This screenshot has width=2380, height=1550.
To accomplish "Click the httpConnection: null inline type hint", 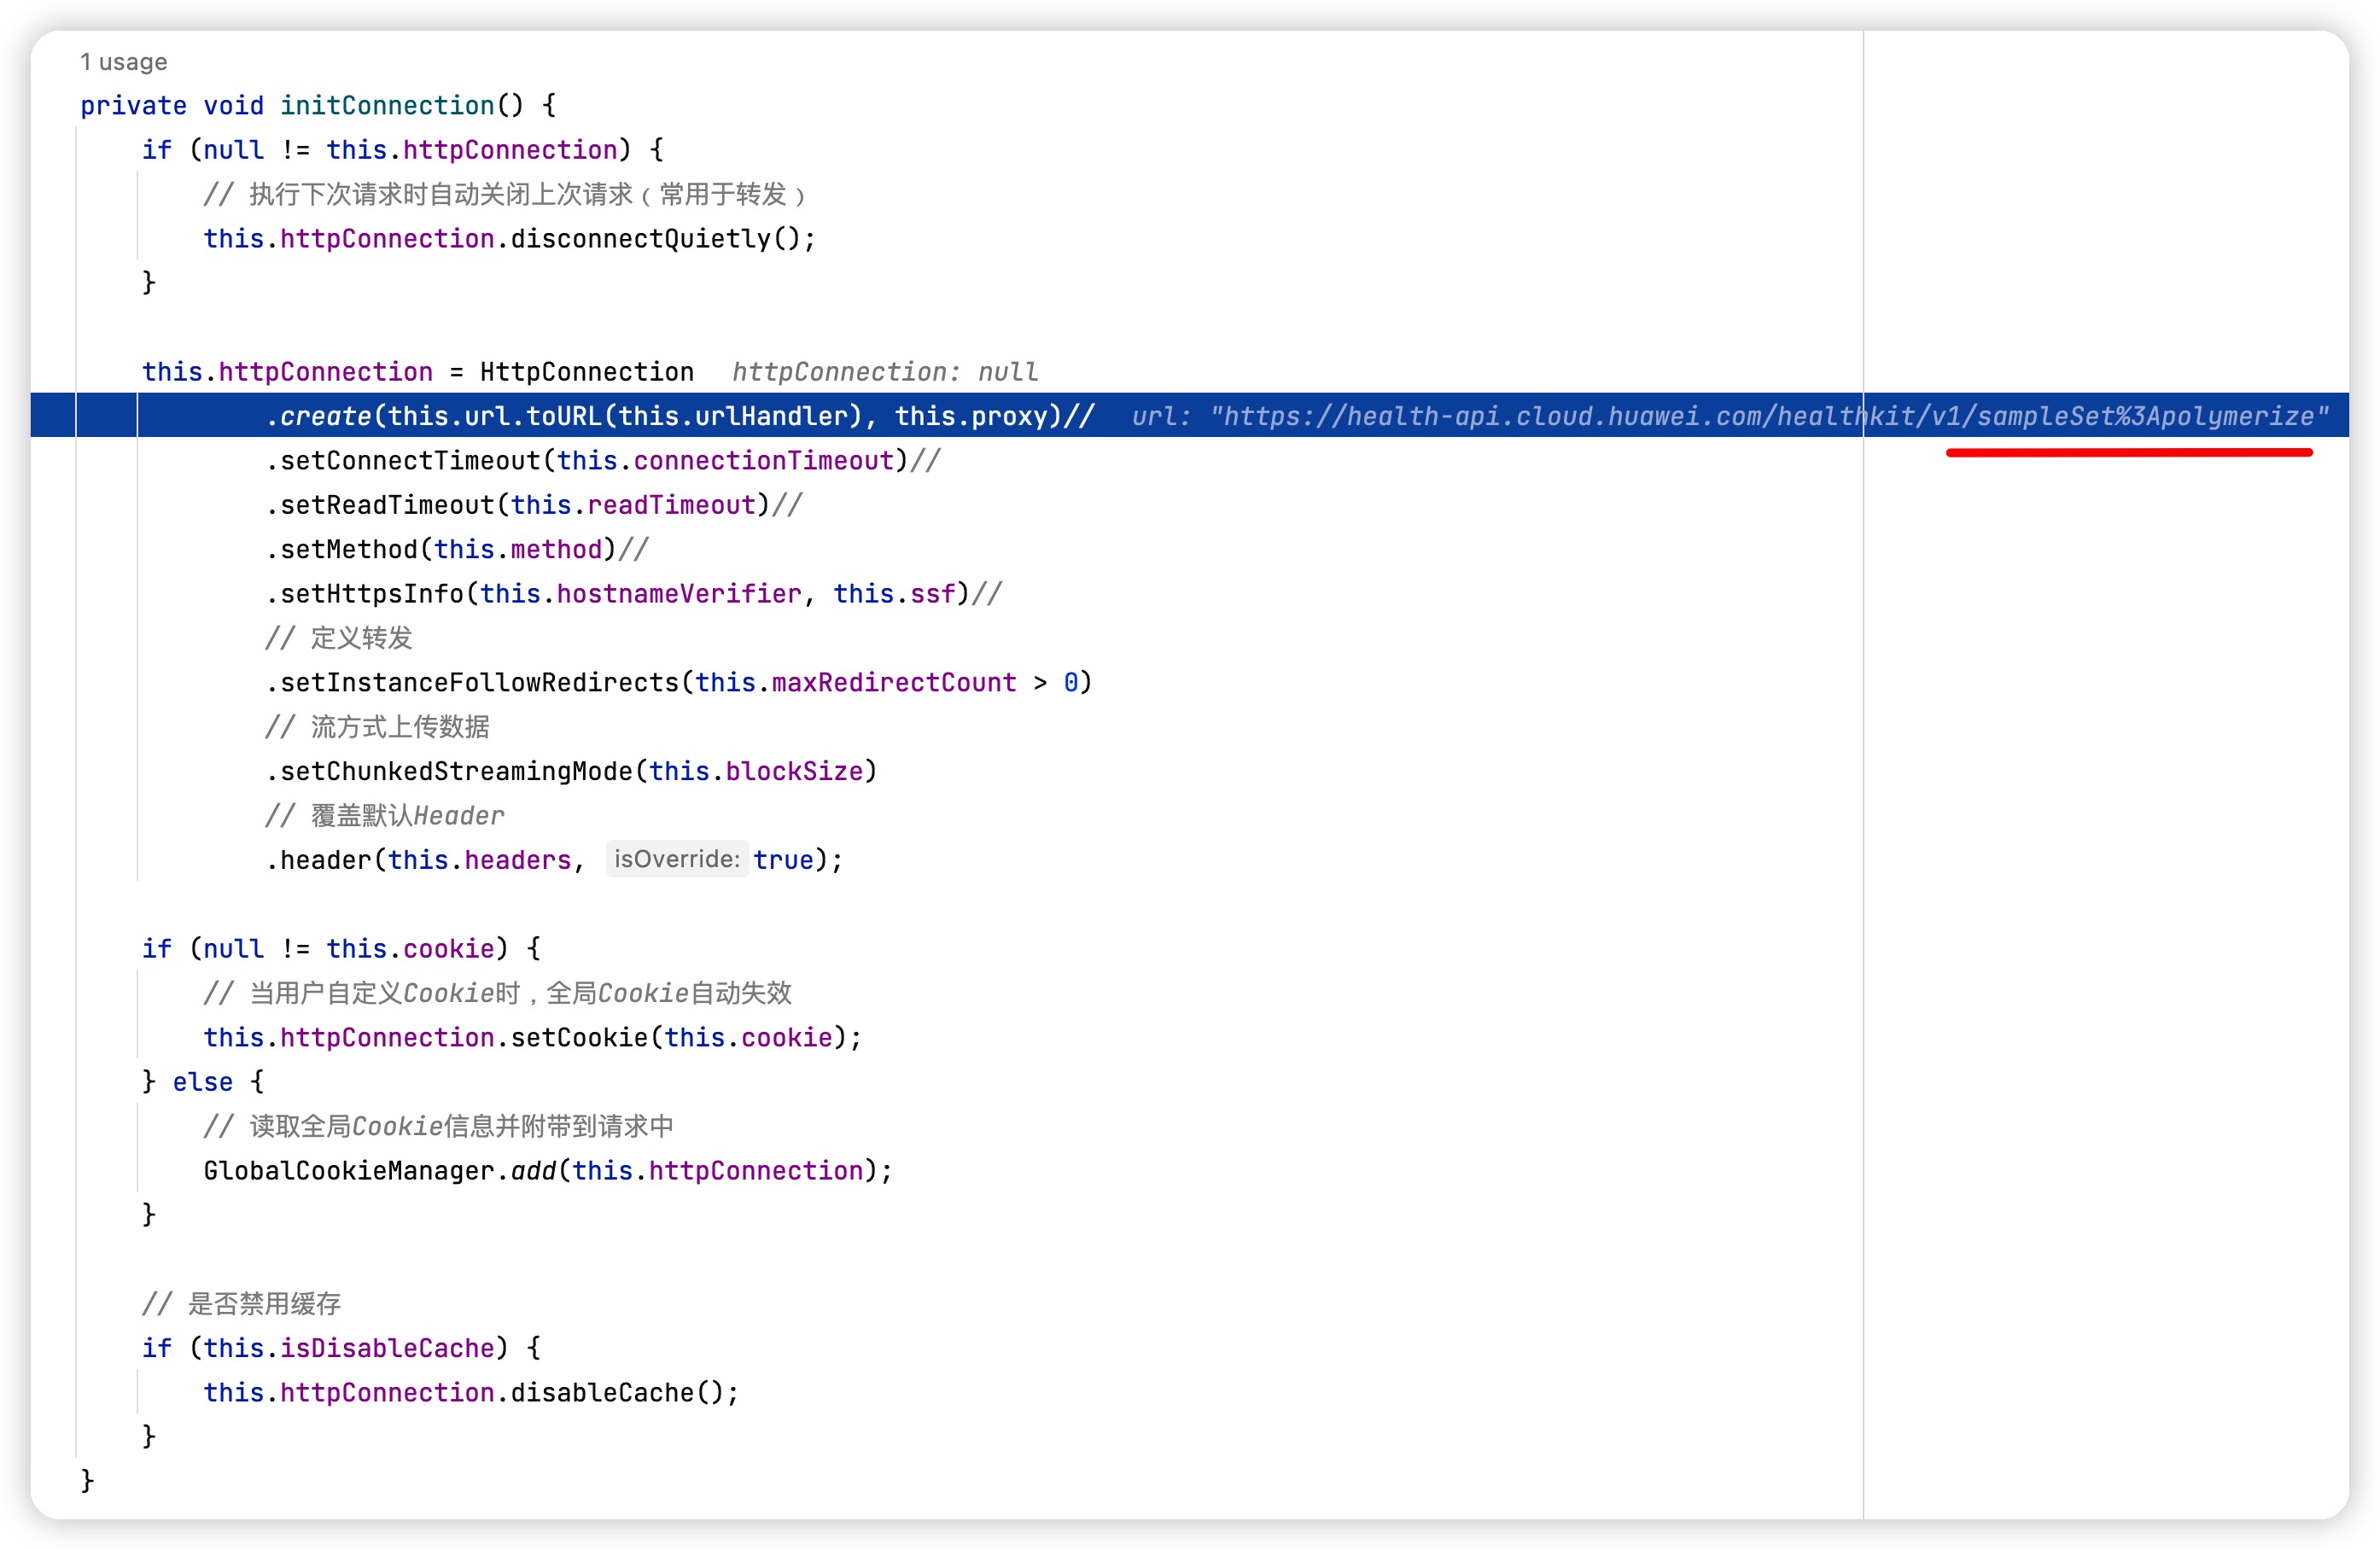I will point(884,371).
